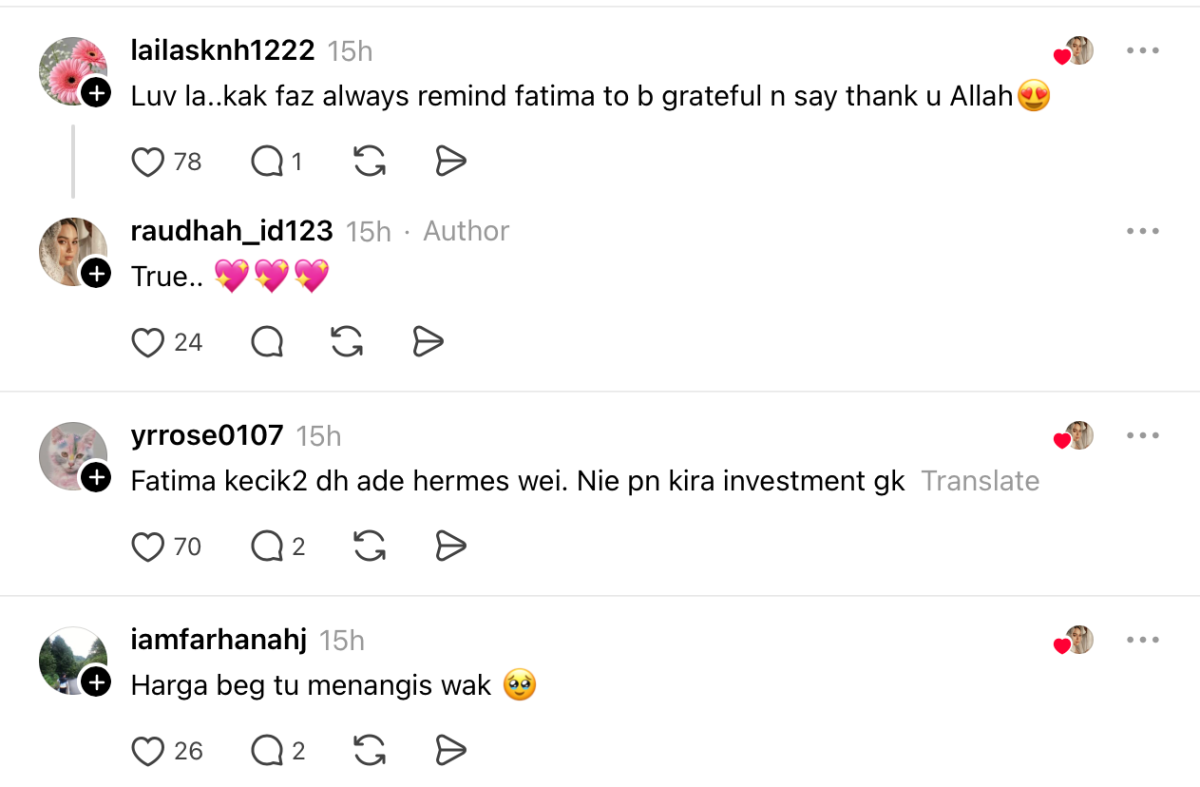Open more options for raudhah_id123's reply
The image size is (1200, 787).
(x=1142, y=231)
